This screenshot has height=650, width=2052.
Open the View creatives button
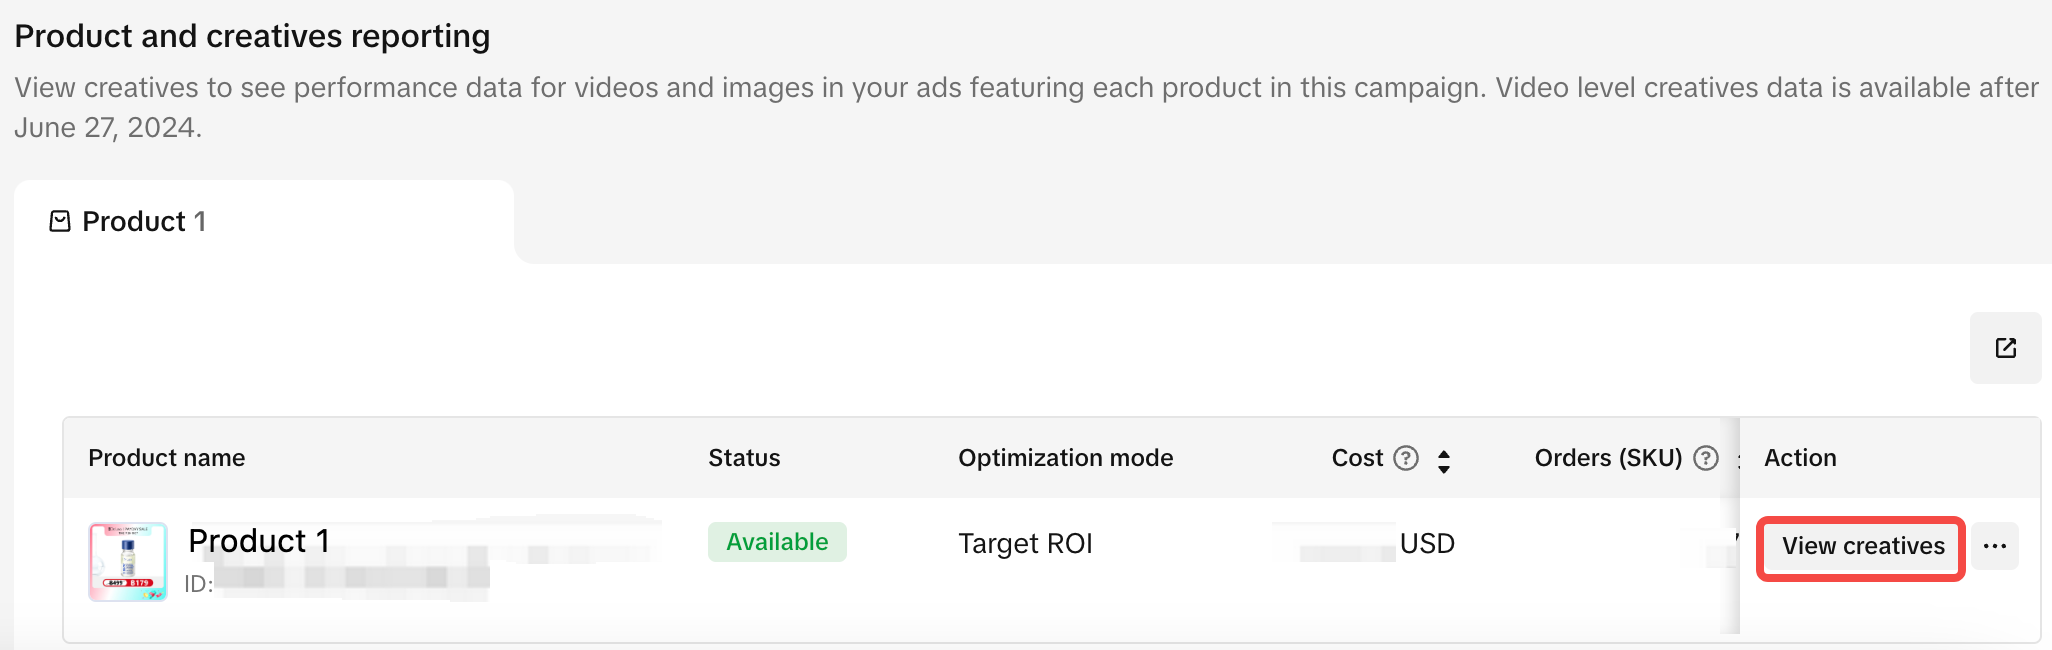click(1862, 546)
